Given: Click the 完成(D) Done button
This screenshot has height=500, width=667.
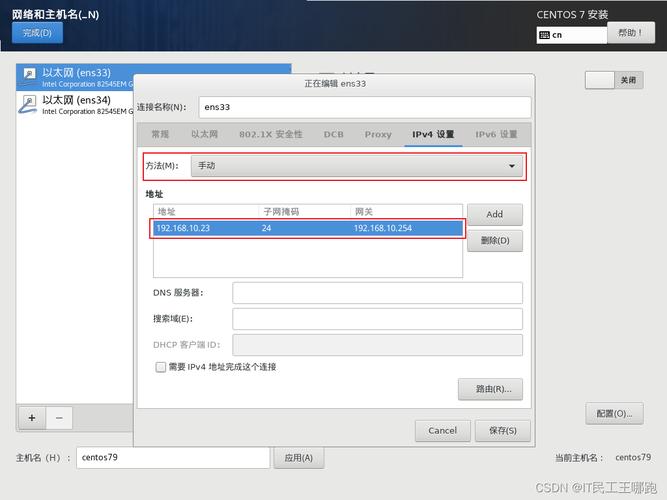Looking at the screenshot, I should click(x=37, y=33).
